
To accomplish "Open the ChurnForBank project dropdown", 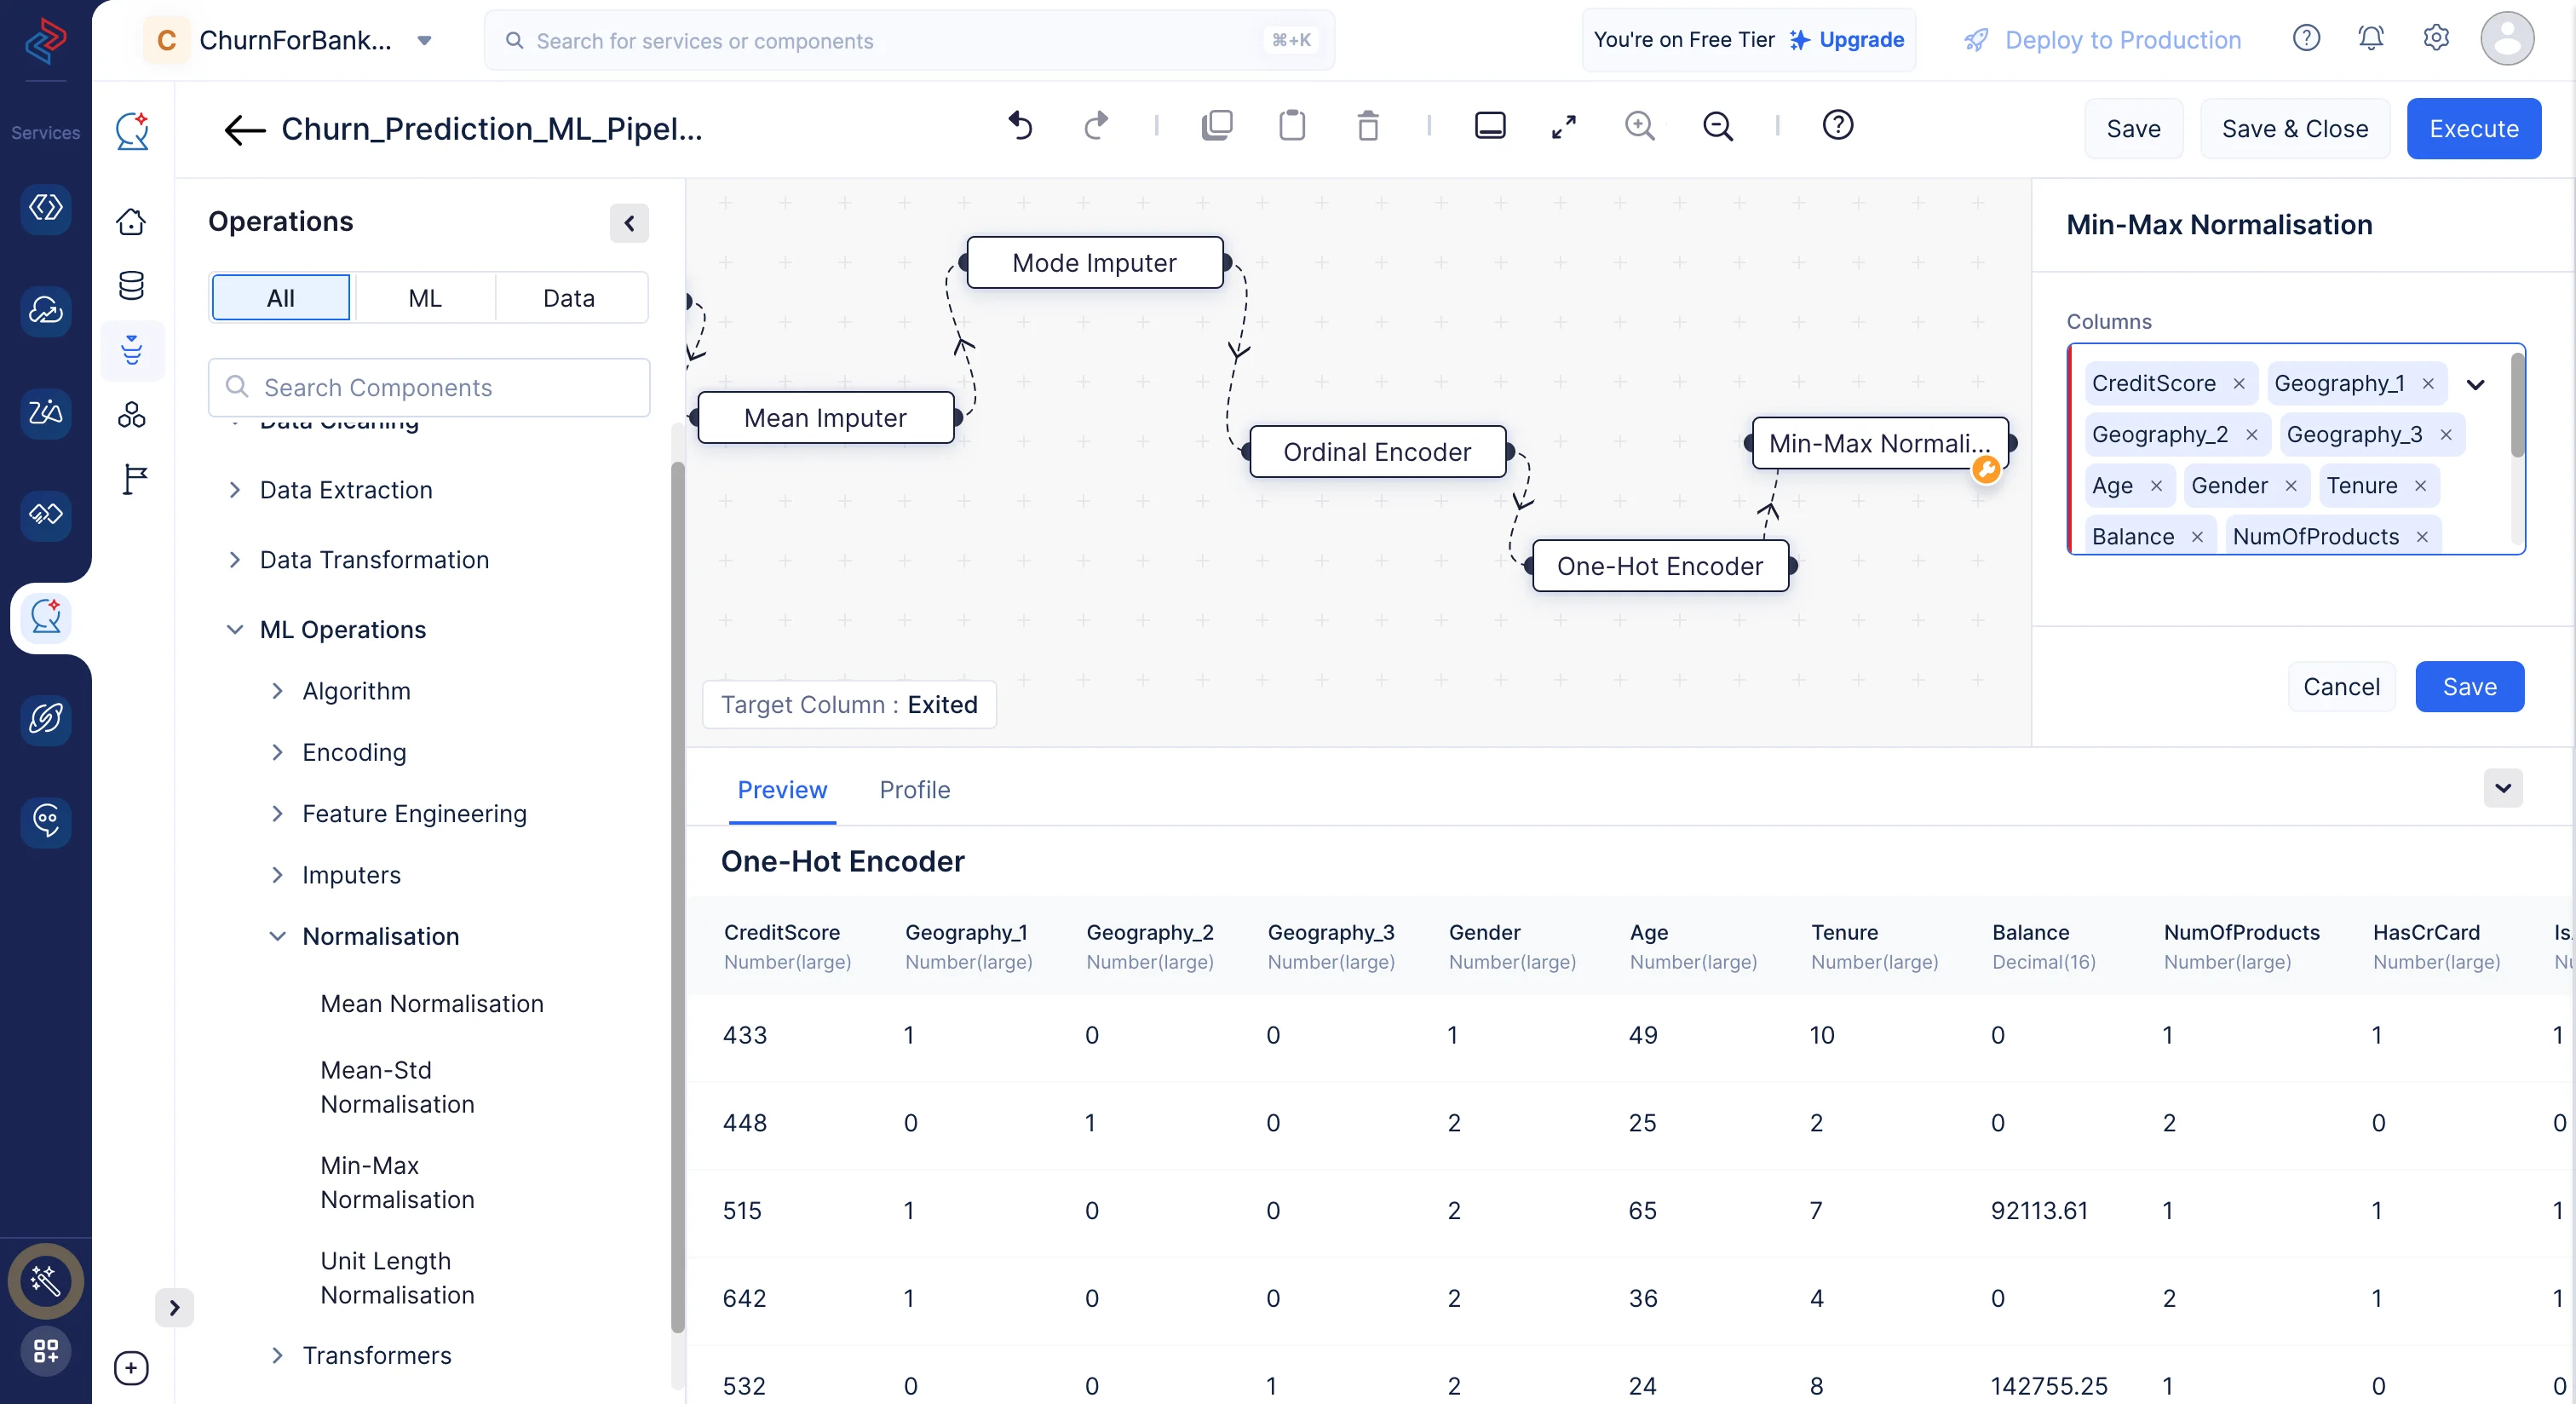I will coord(424,40).
